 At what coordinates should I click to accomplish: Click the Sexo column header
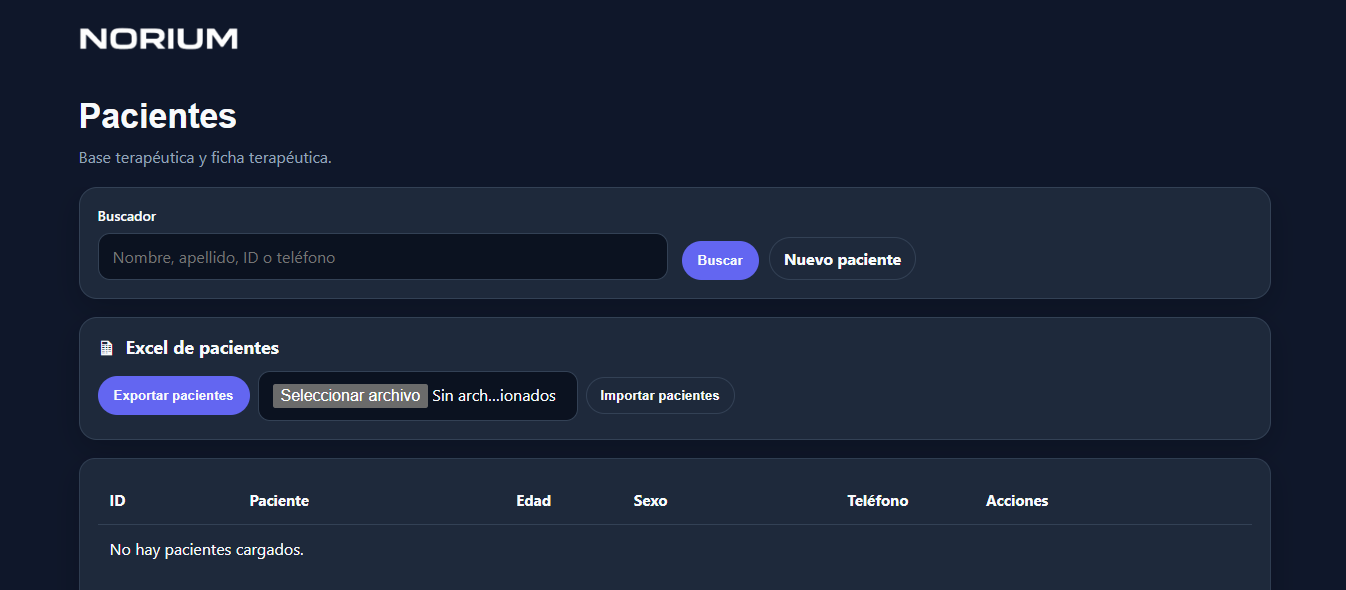650,501
